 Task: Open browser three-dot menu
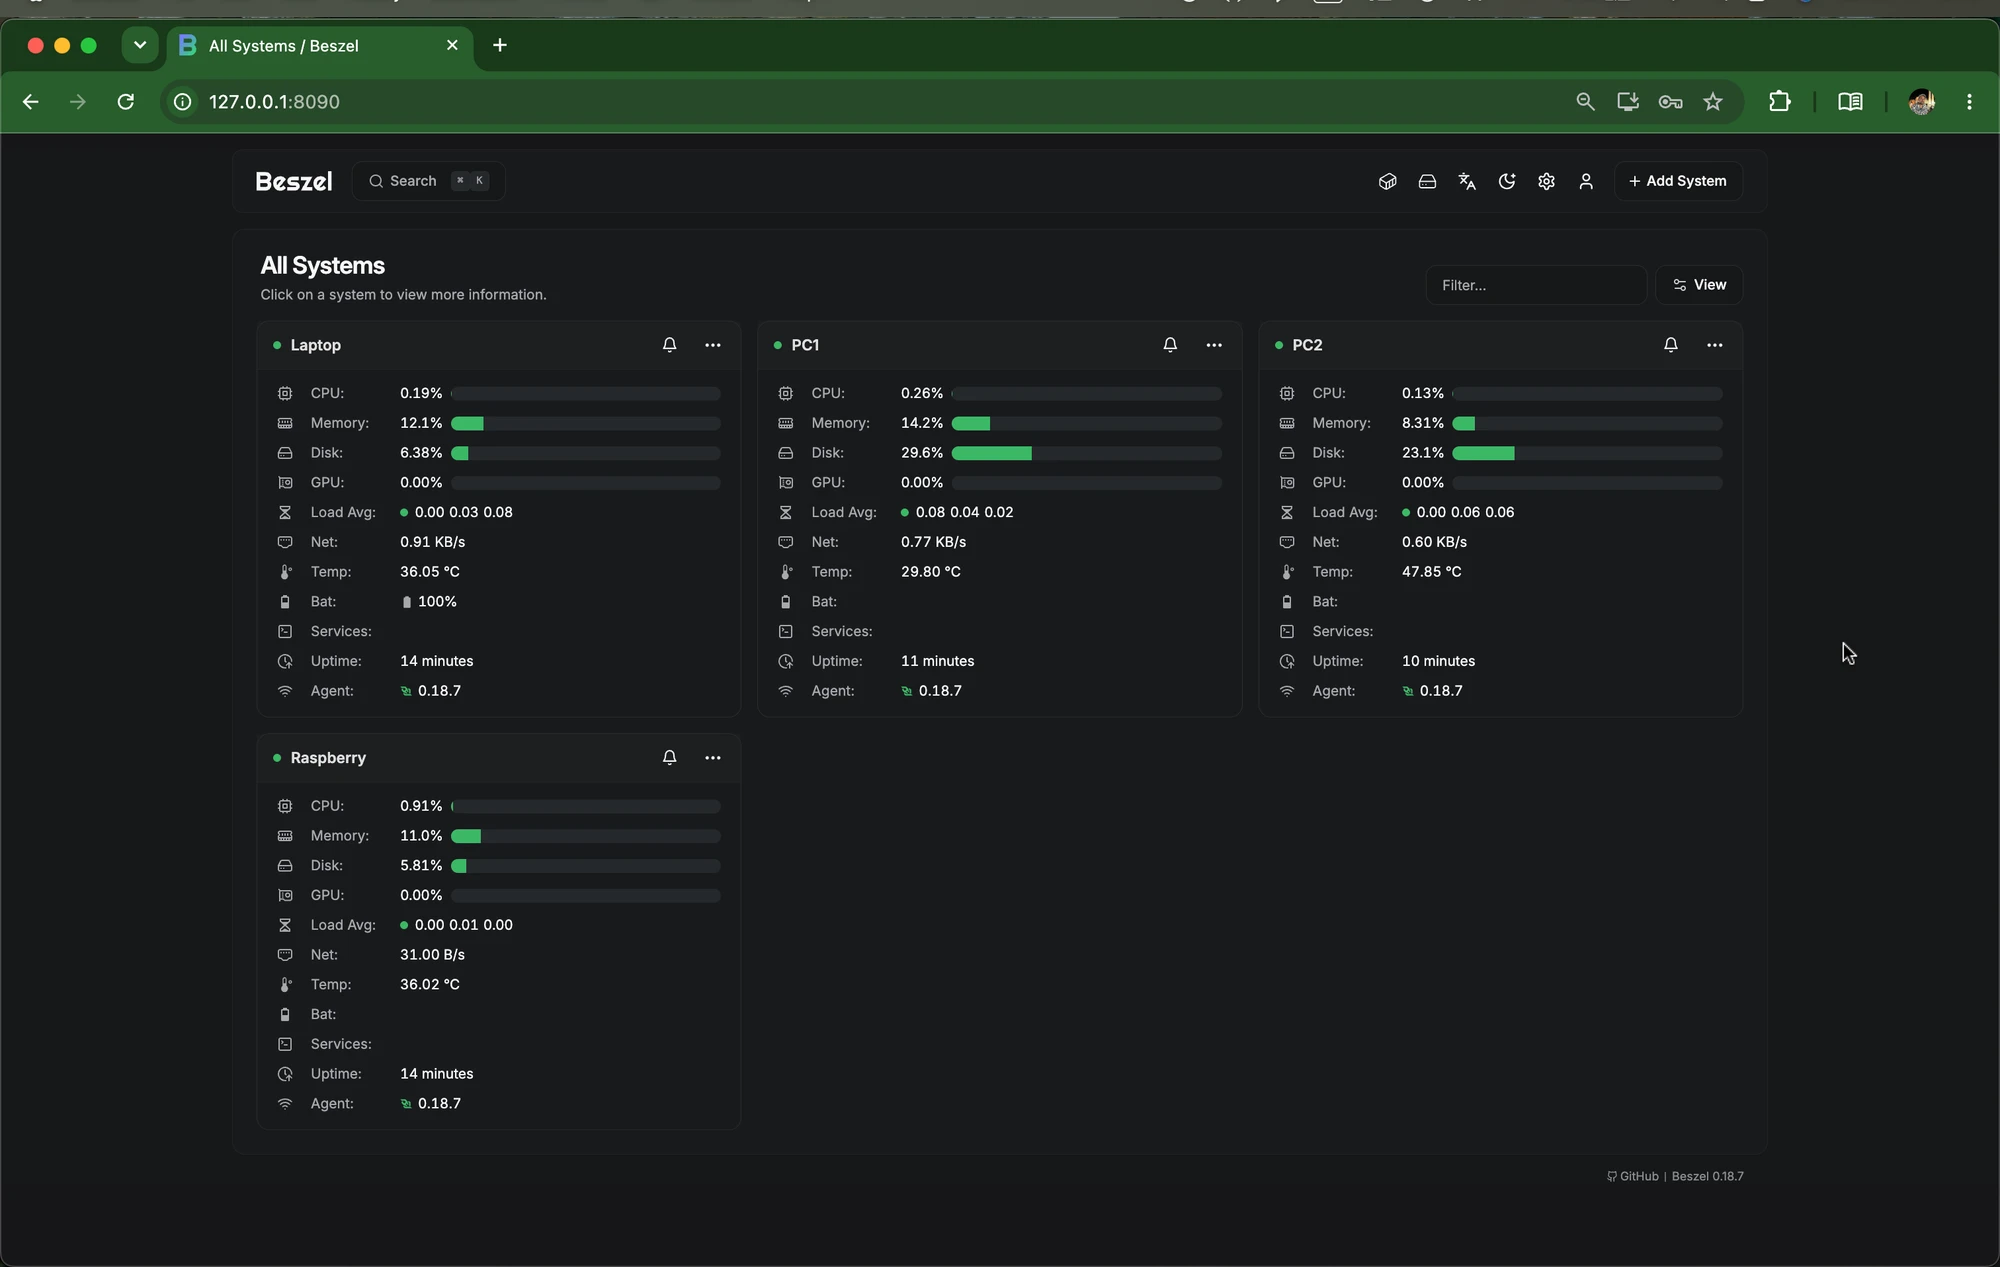tap(1969, 102)
